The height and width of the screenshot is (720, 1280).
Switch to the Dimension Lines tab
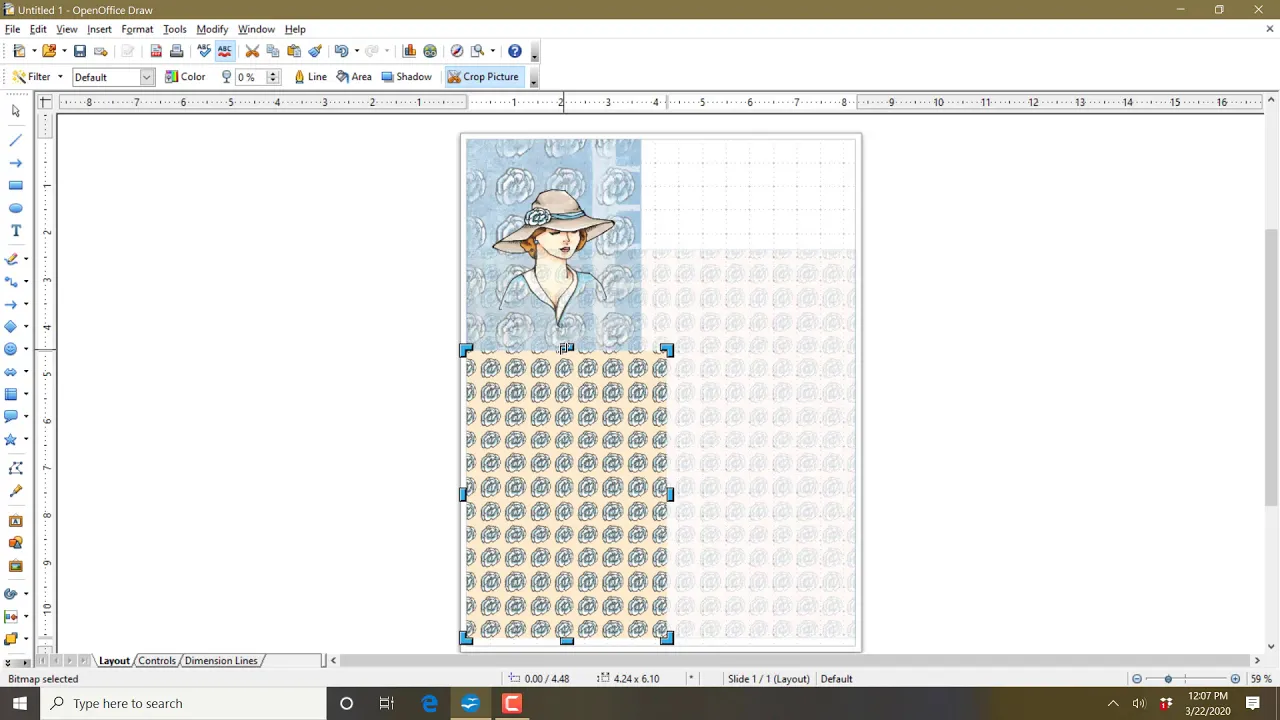[x=221, y=661]
